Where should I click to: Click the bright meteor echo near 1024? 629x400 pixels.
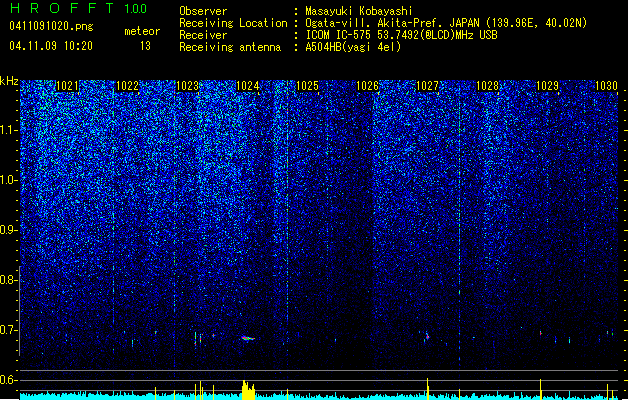point(248,338)
